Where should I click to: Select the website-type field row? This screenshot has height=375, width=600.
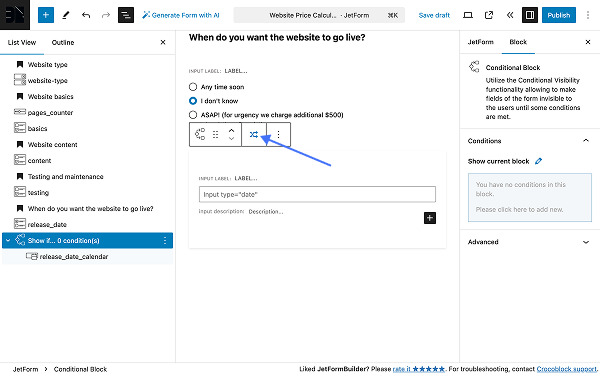point(88,81)
